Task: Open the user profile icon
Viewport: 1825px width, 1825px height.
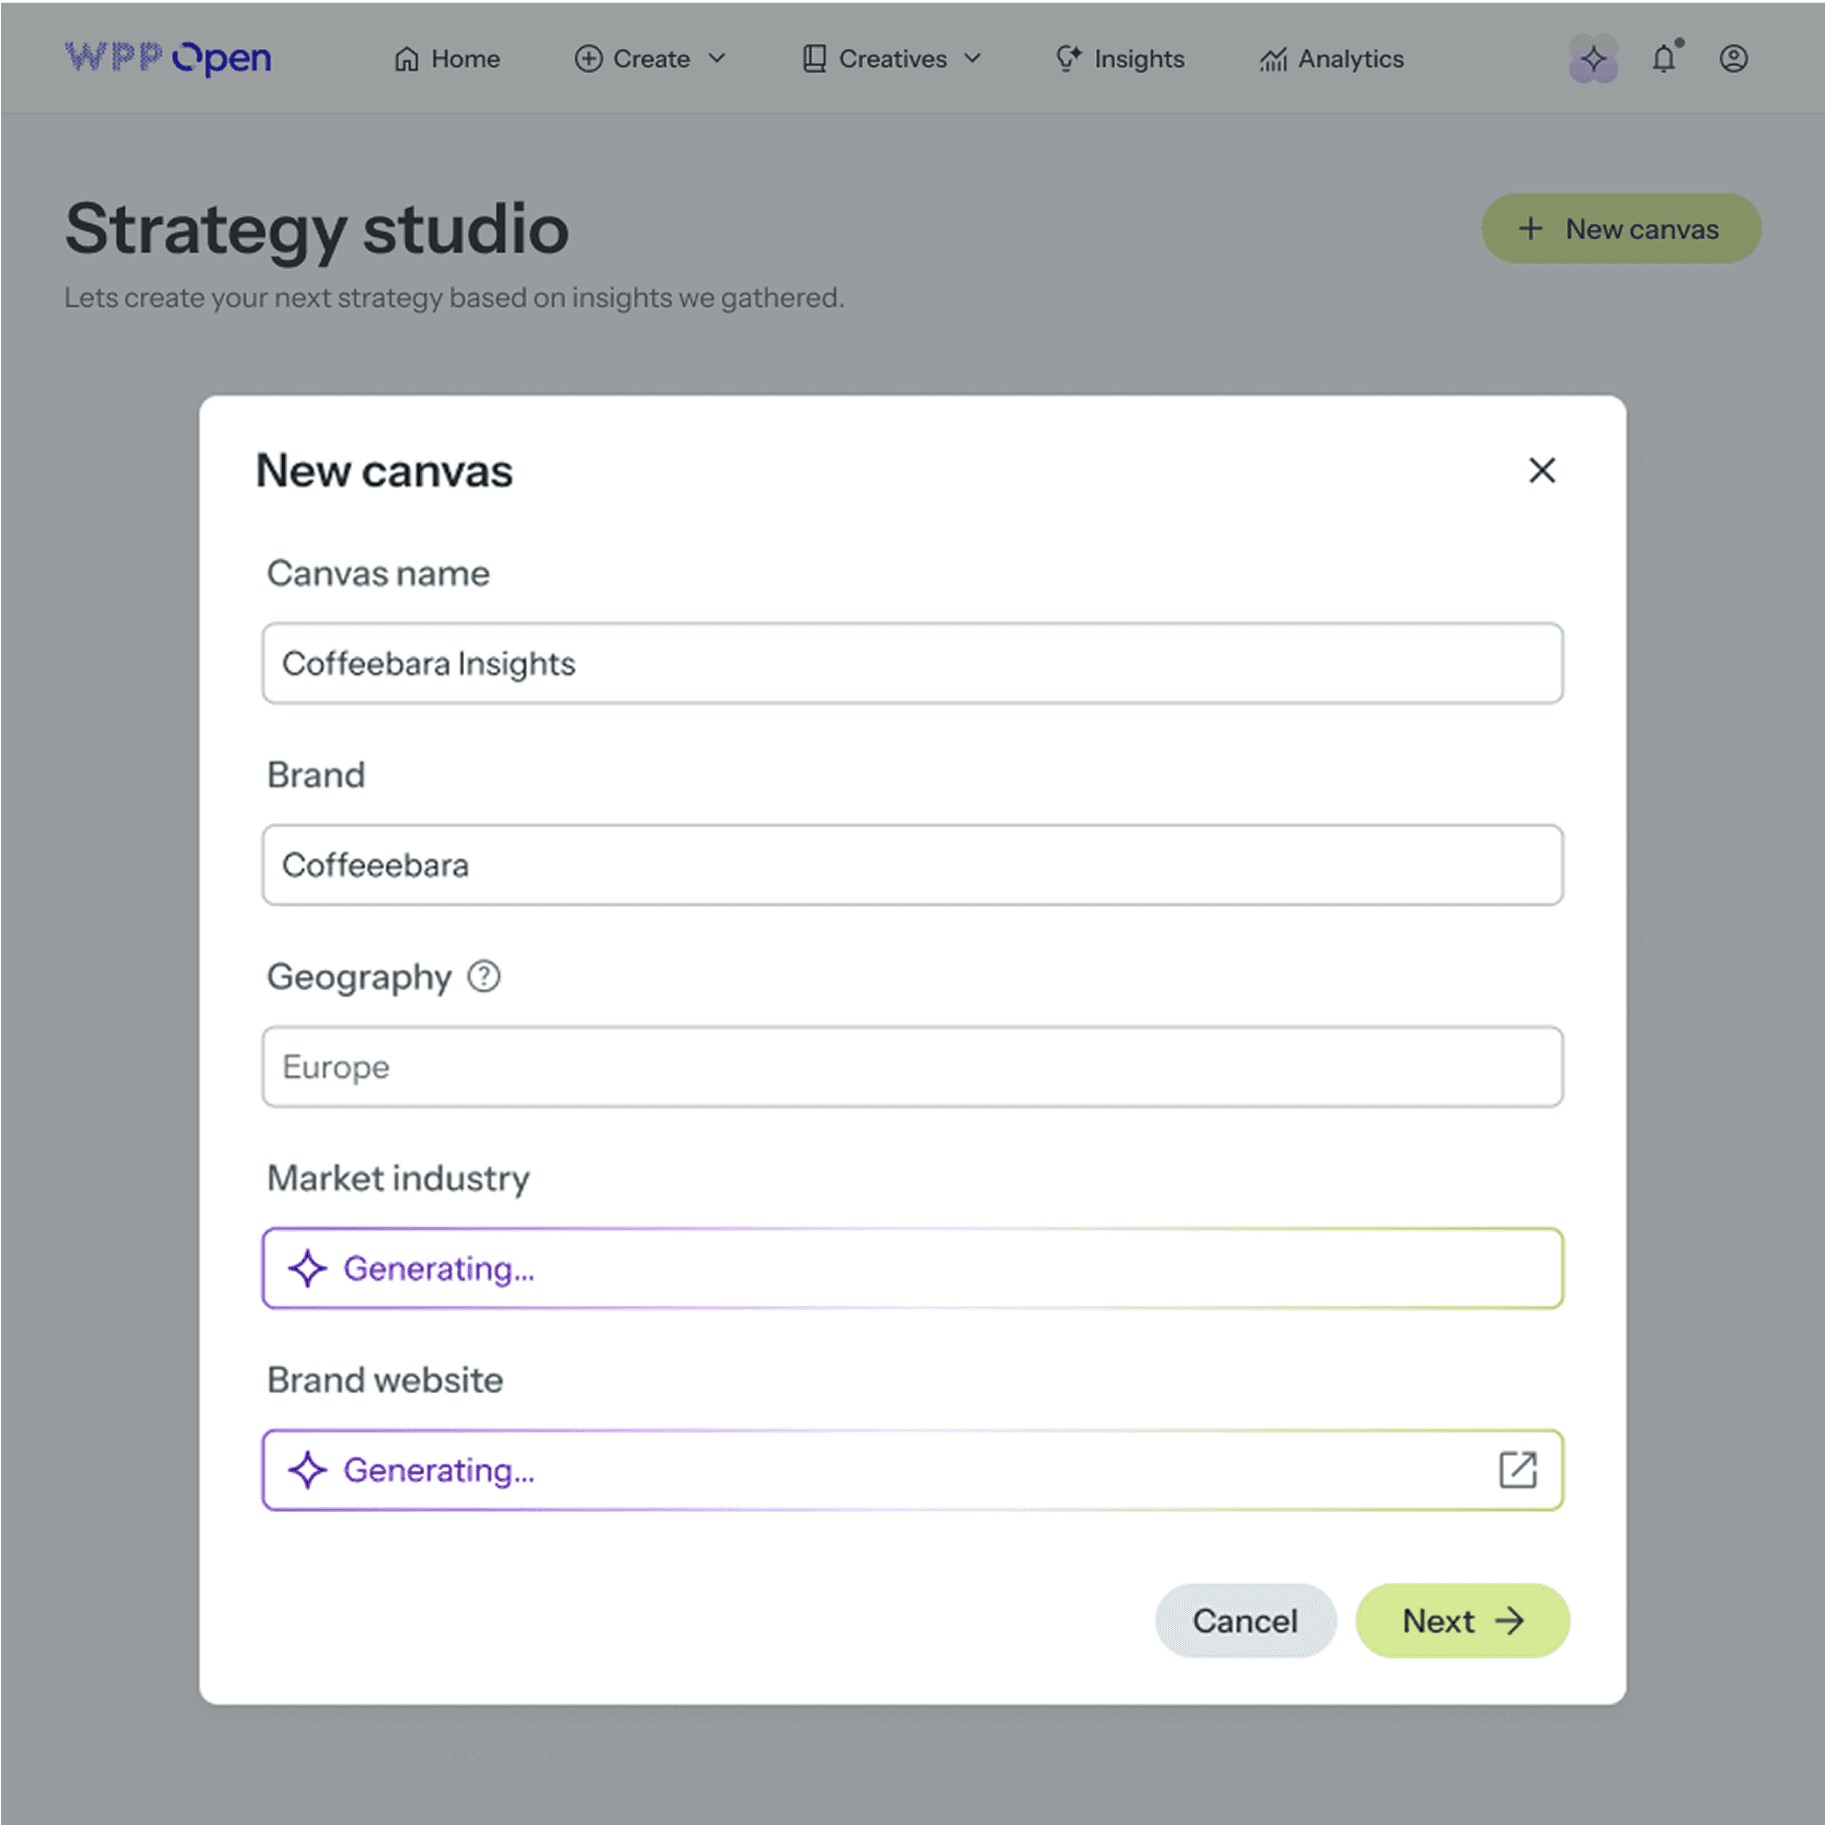Action: [x=1733, y=59]
